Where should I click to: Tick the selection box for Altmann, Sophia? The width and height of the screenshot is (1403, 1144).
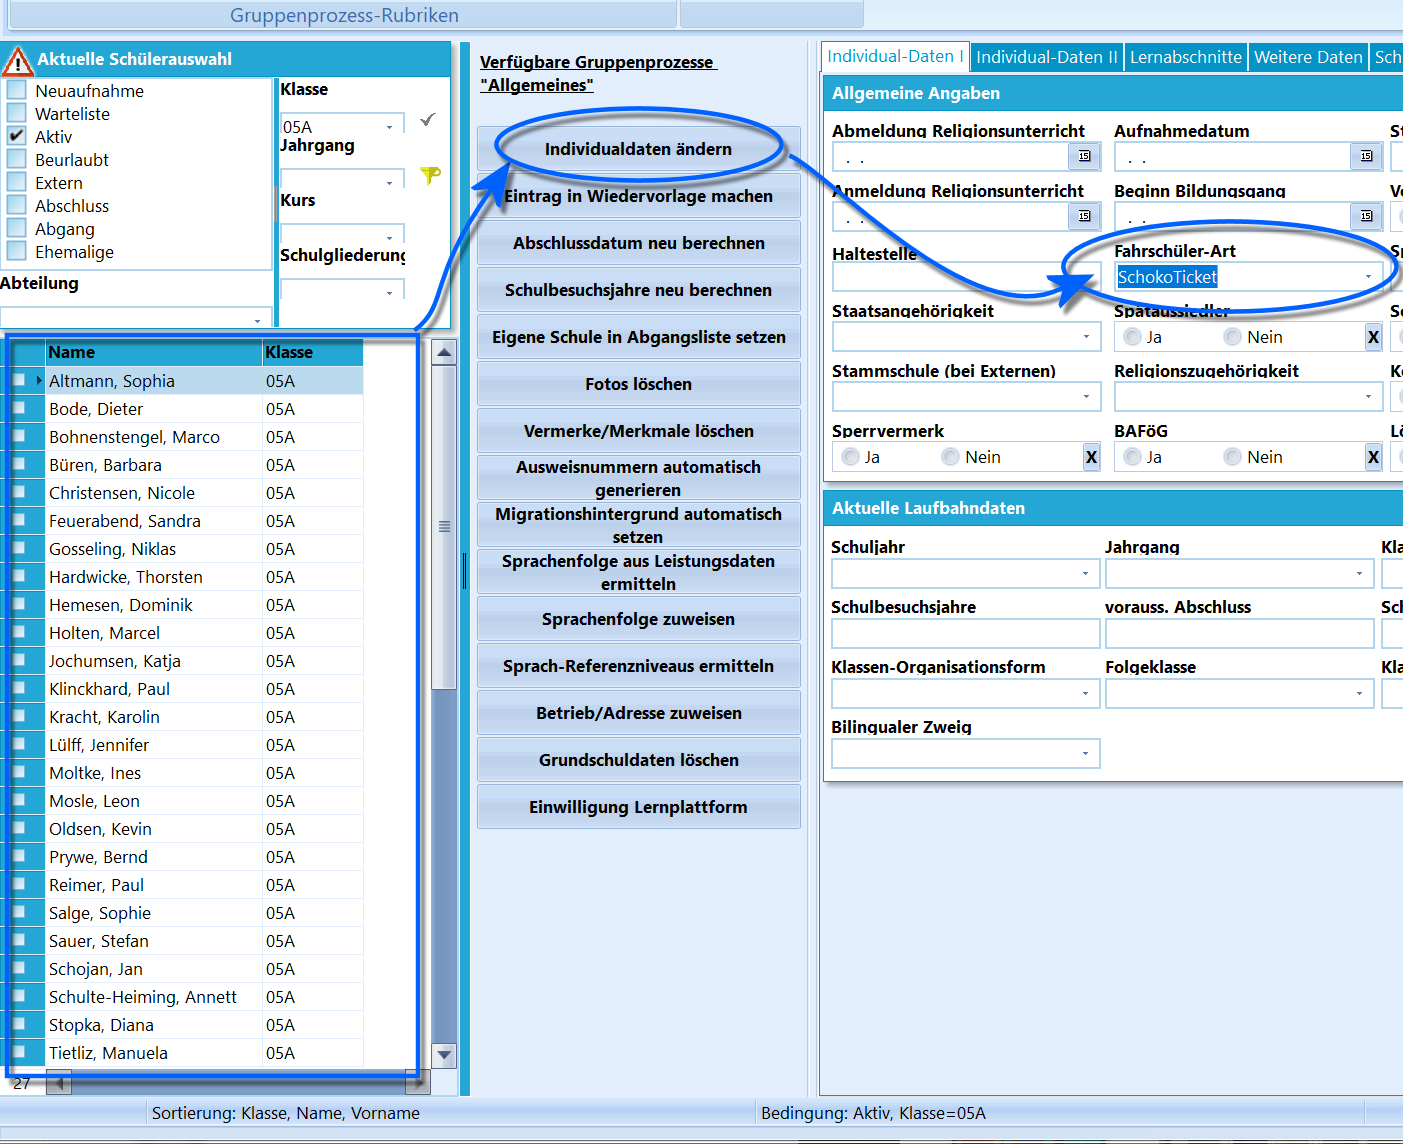coord(19,380)
